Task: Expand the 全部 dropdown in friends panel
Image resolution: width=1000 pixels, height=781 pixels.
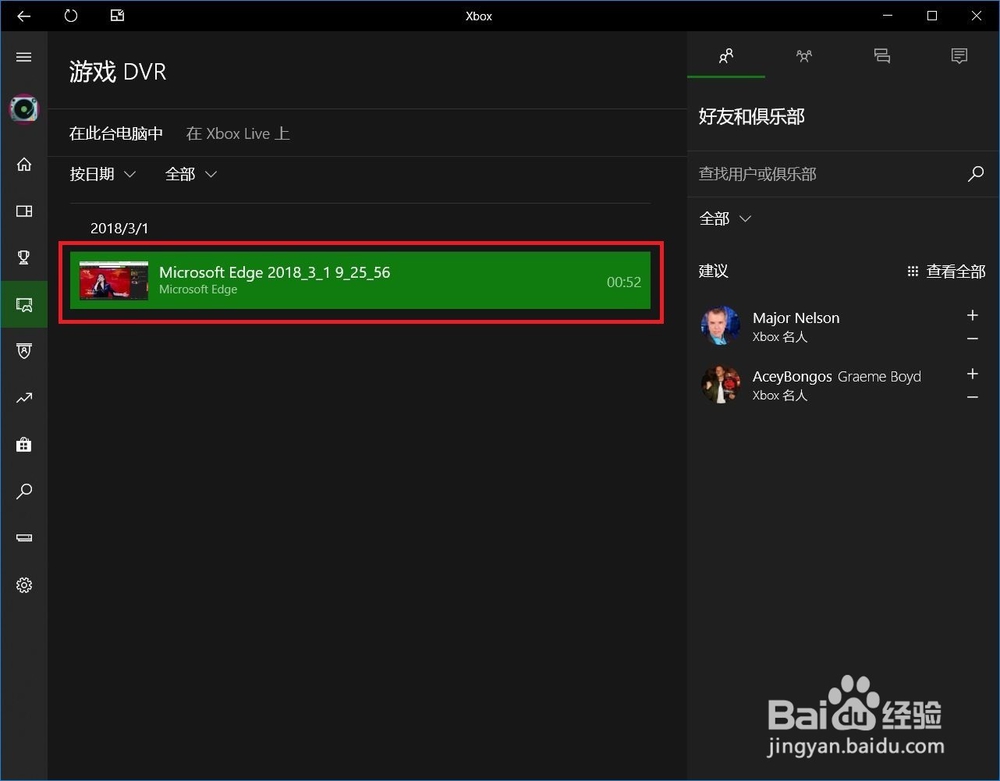Action: tap(725, 219)
